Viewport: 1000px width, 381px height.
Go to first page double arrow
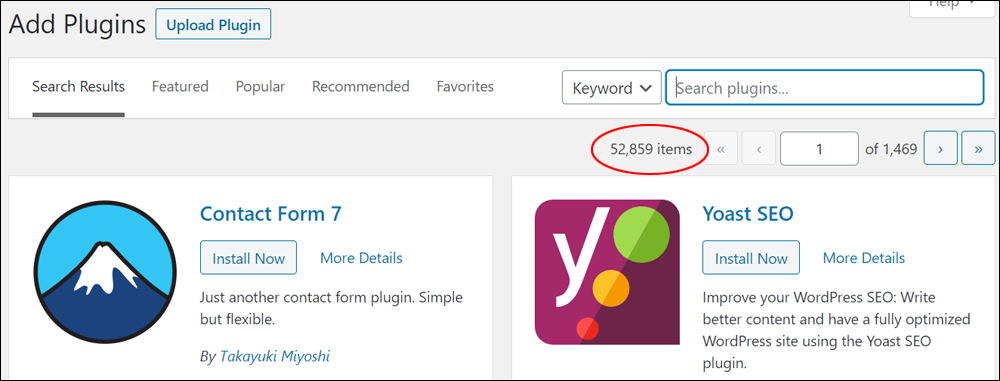click(x=721, y=149)
